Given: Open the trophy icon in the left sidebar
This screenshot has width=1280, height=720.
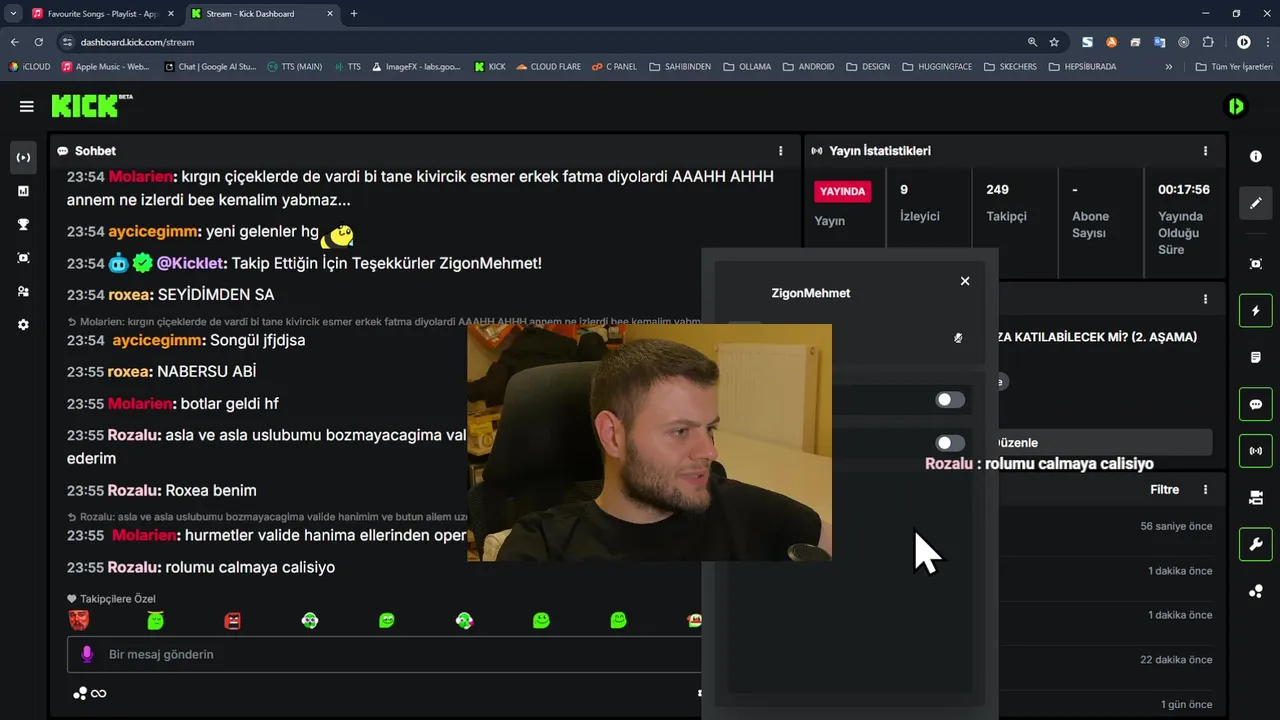Looking at the screenshot, I should point(23,224).
